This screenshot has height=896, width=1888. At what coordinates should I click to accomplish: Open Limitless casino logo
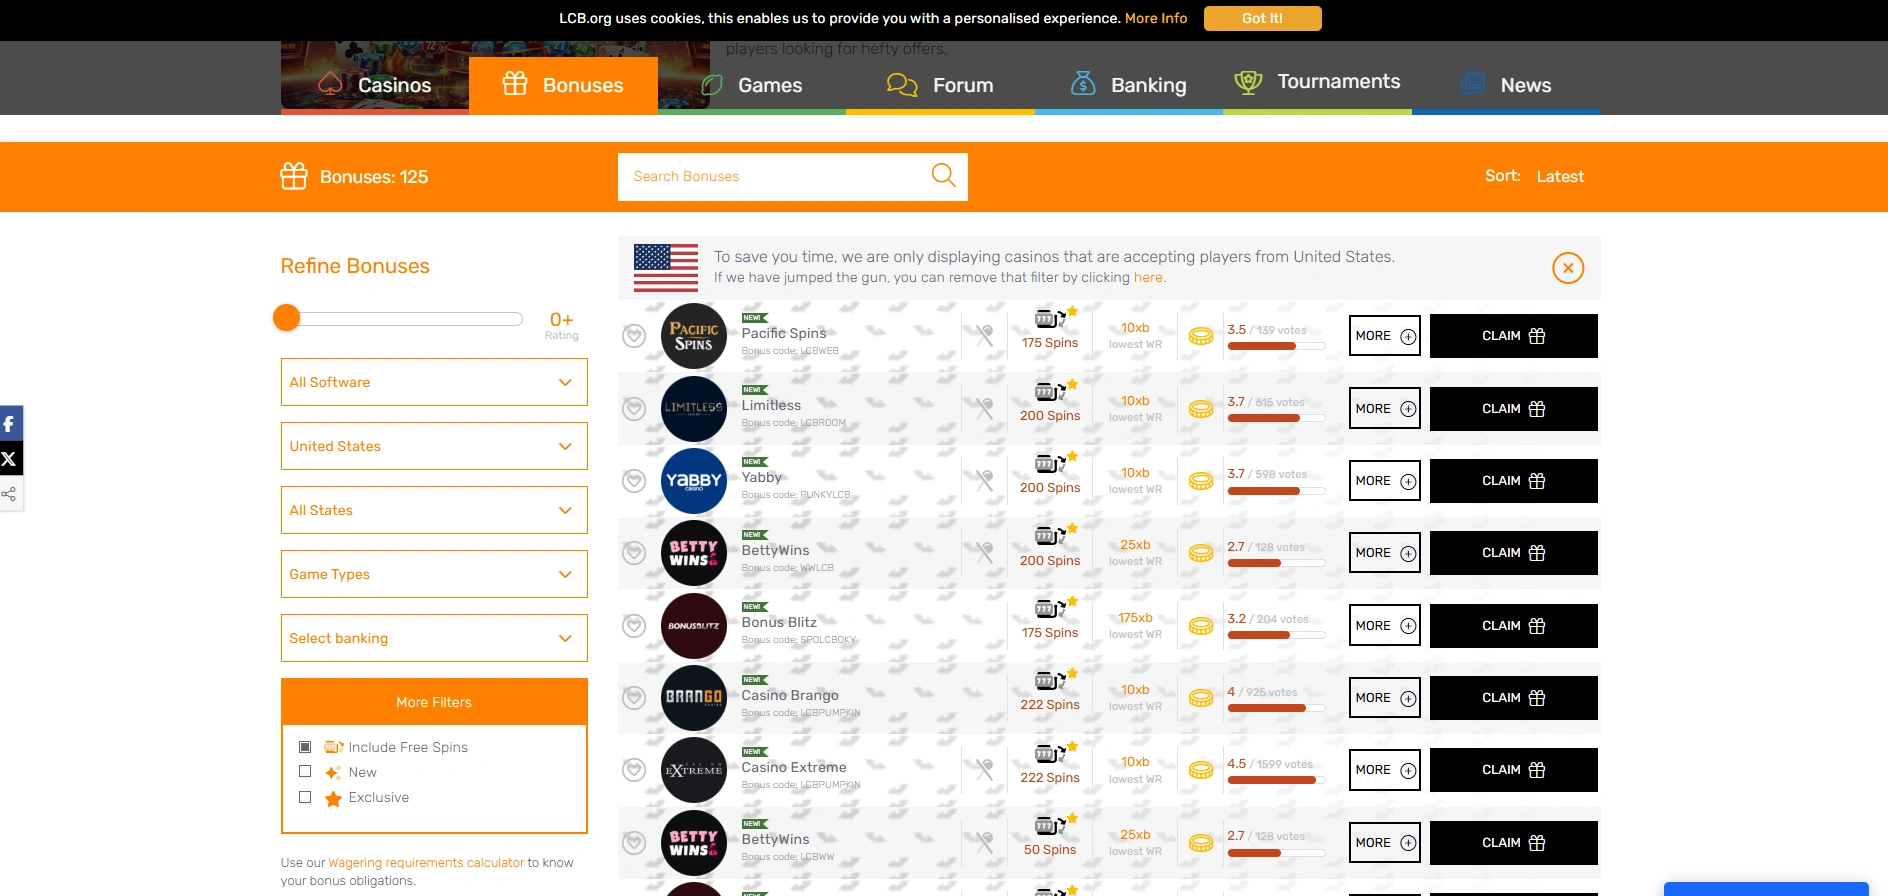pos(694,409)
